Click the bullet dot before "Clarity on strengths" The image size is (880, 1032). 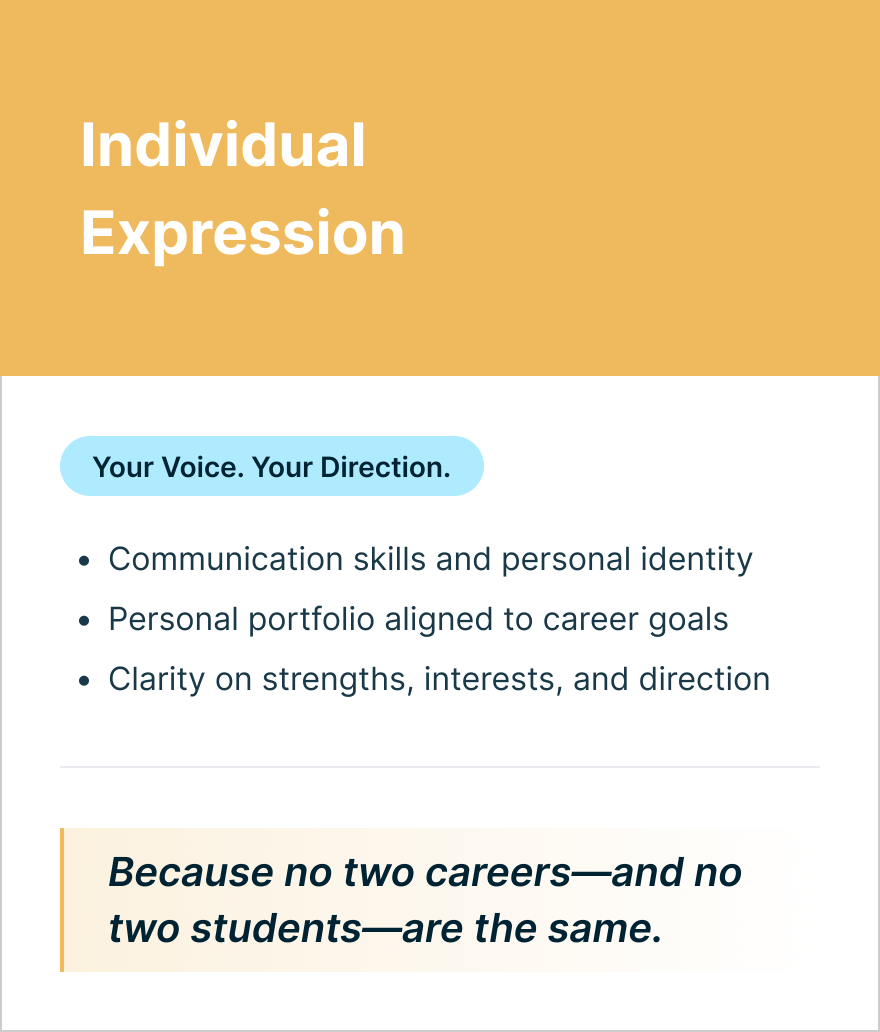coord(85,681)
